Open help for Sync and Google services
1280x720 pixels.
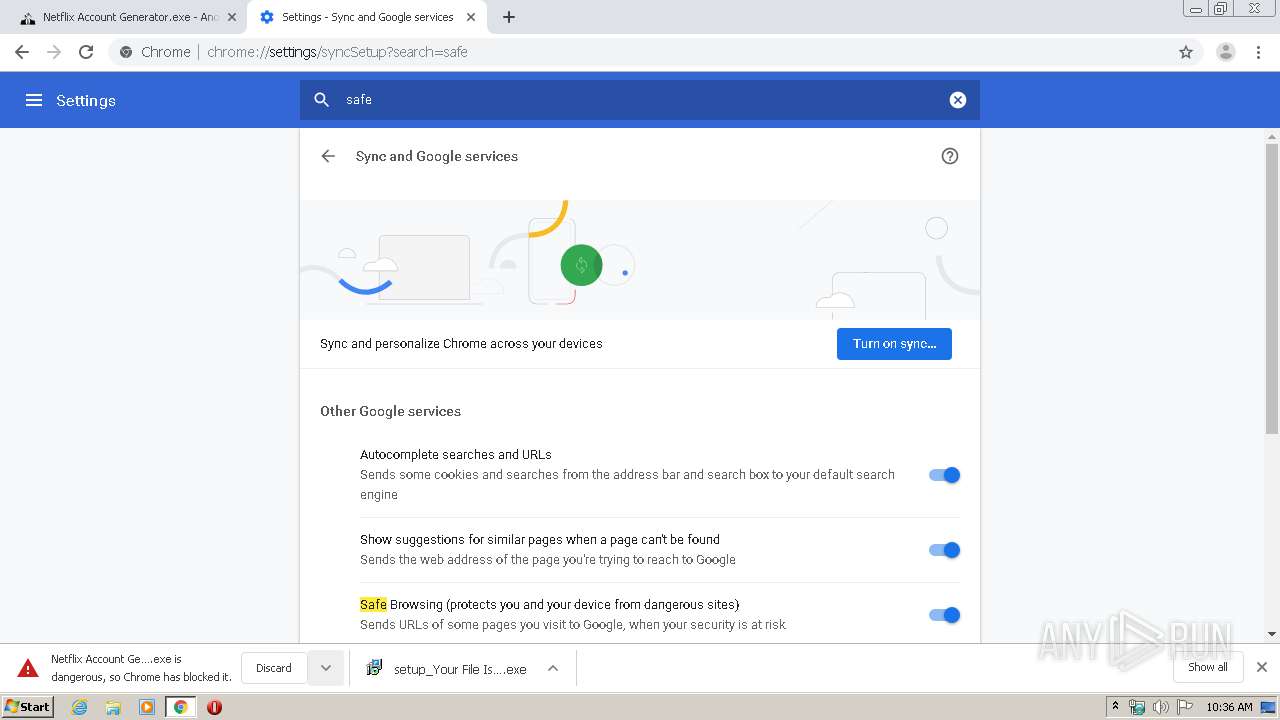pos(950,156)
